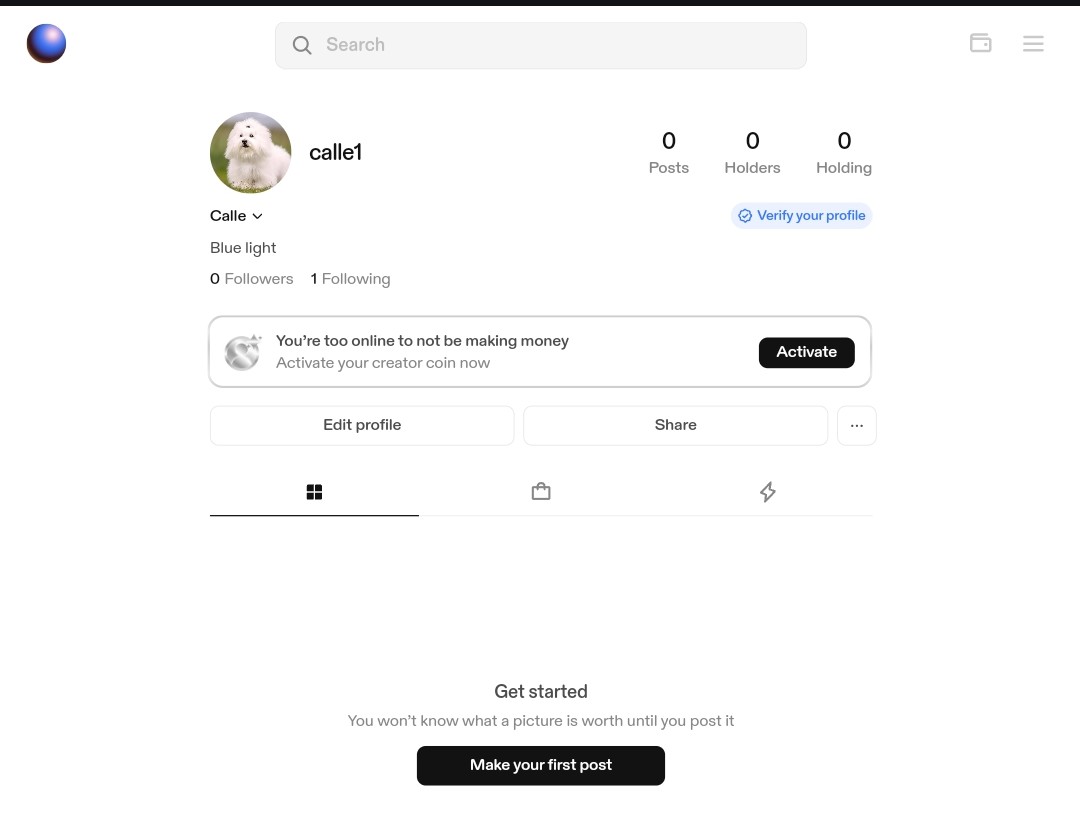Click the silver creator coin icon

pyautogui.click(x=242, y=352)
